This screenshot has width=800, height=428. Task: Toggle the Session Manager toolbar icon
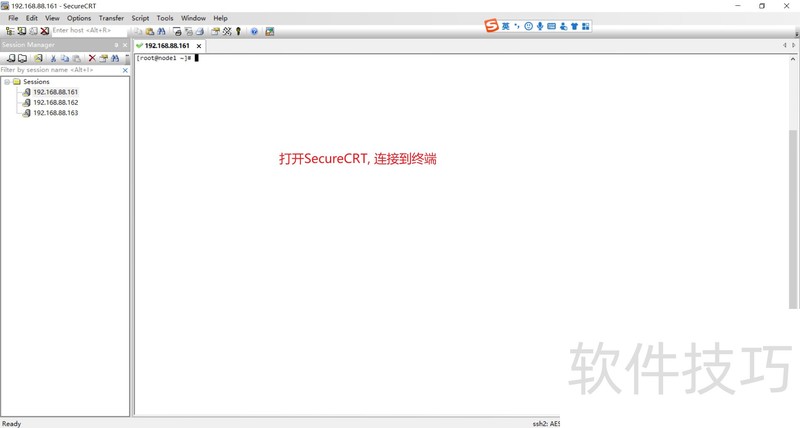(10, 31)
